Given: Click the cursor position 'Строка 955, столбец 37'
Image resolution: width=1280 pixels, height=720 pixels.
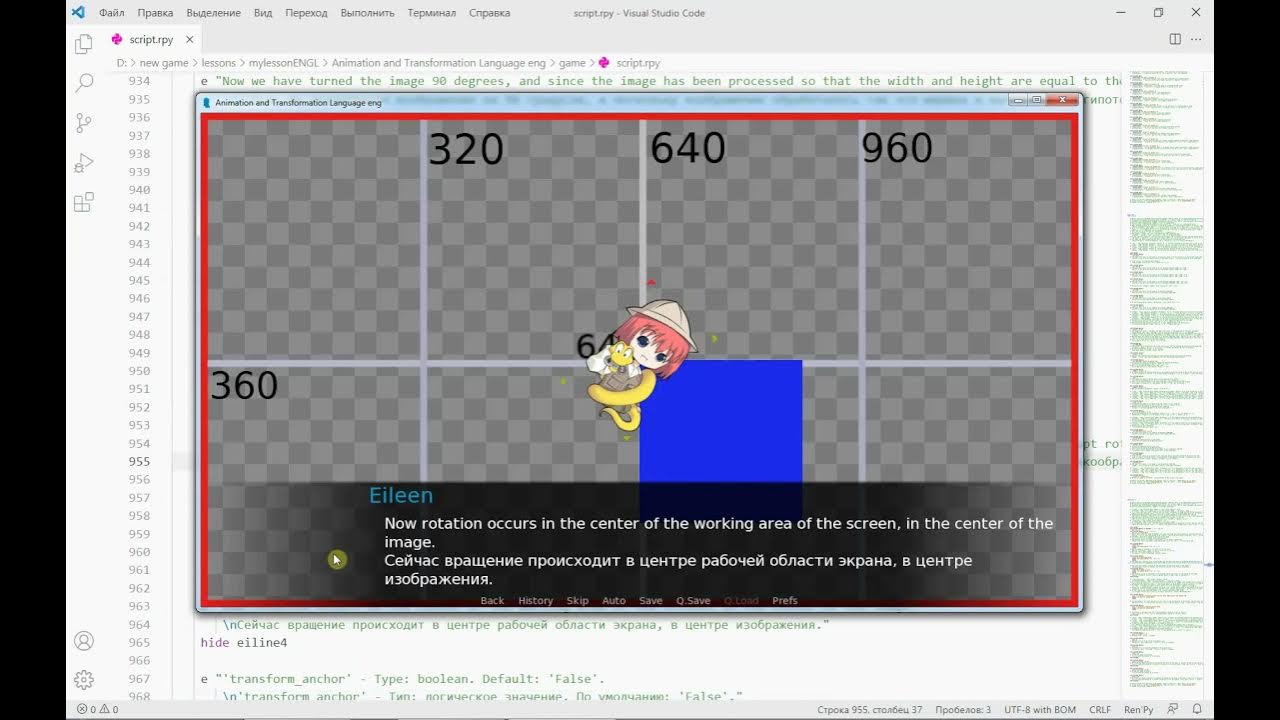Looking at the screenshot, I should (x=870, y=710).
